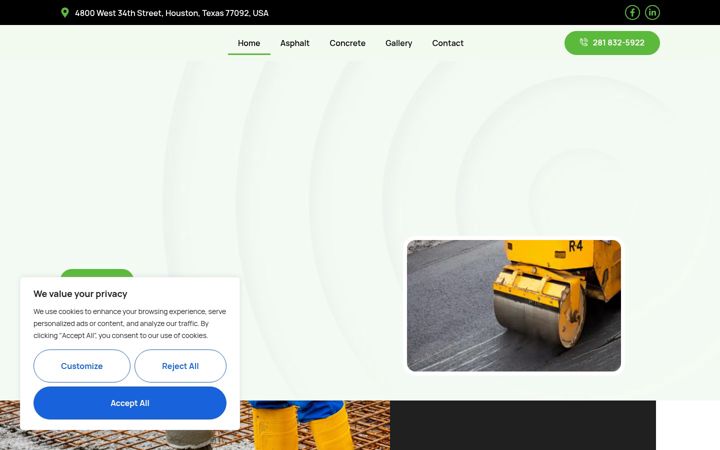Image resolution: width=720 pixels, height=450 pixels.
Task: Open the Facebook social icon
Action: pyautogui.click(x=632, y=12)
